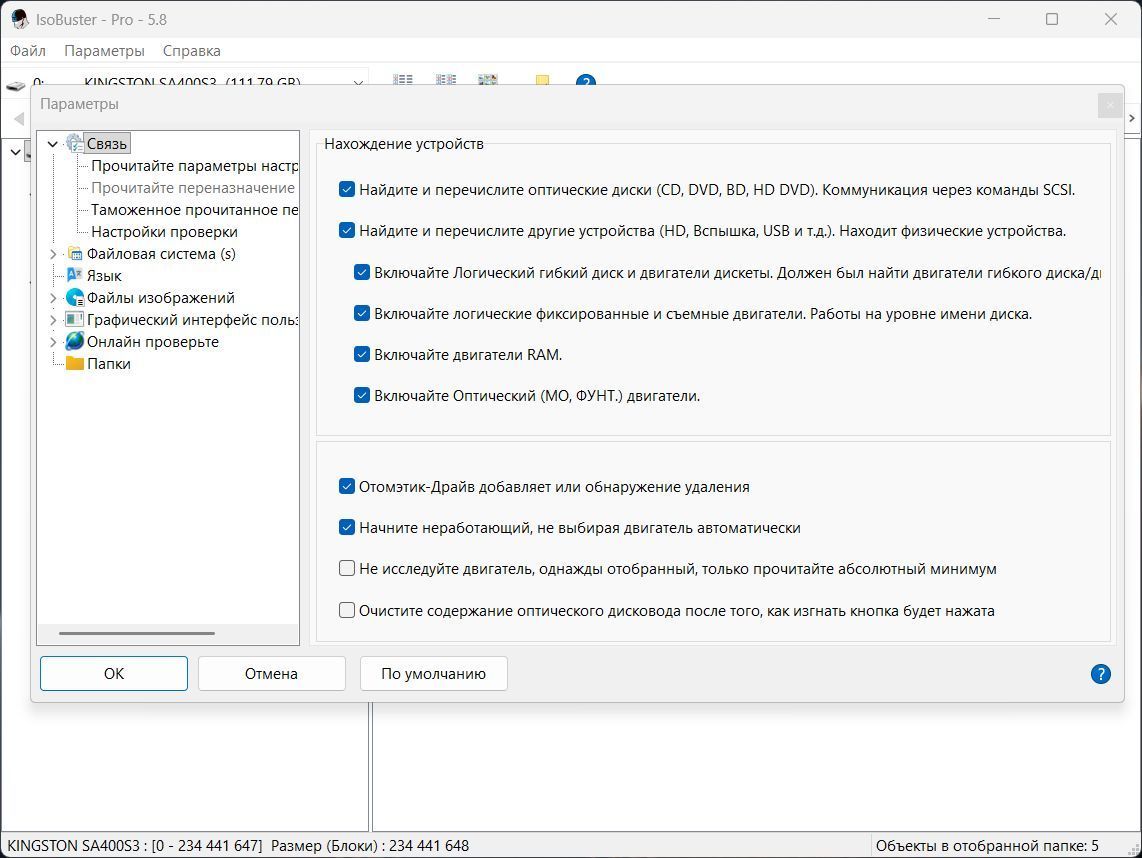Click the Графический интерфейс icon
The image size is (1142, 858).
click(74, 319)
